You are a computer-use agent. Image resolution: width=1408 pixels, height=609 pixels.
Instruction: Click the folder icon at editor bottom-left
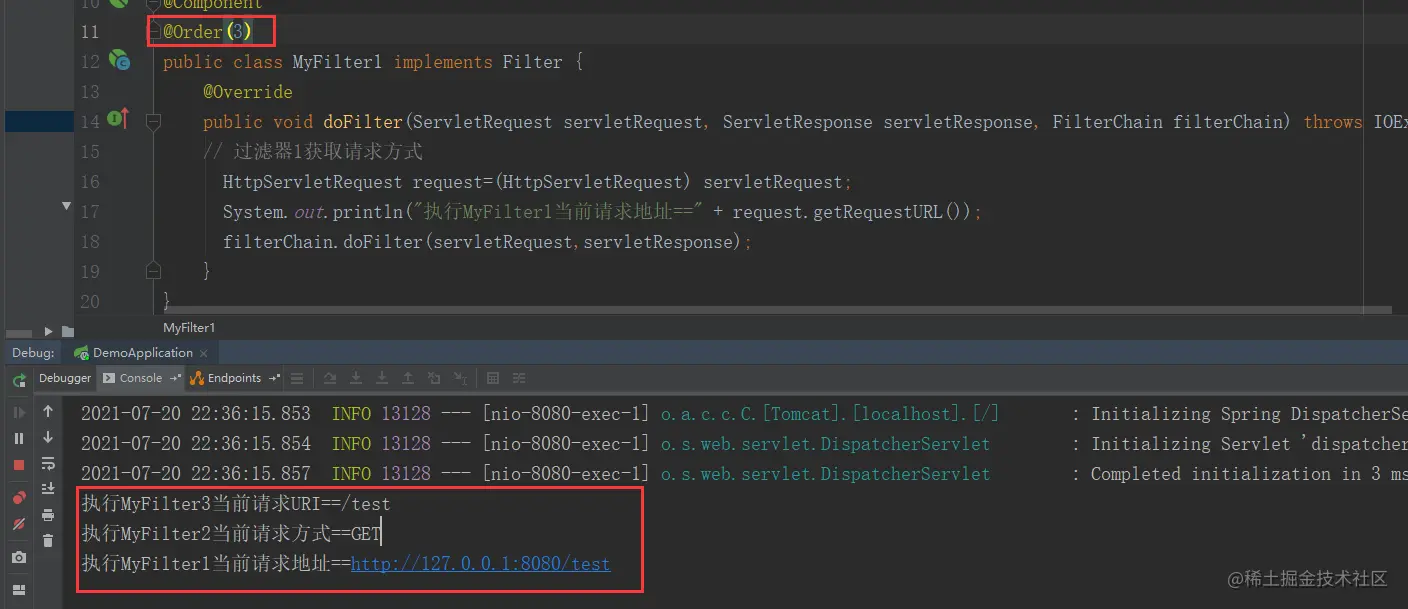point(67,331)
